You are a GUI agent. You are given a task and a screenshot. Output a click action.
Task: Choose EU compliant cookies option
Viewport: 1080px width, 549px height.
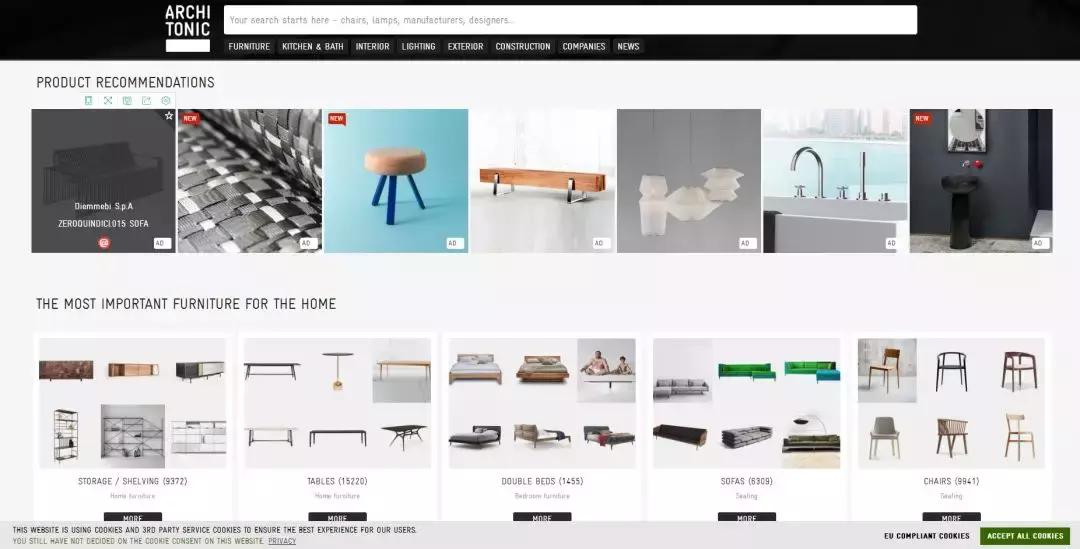(927, 536)
